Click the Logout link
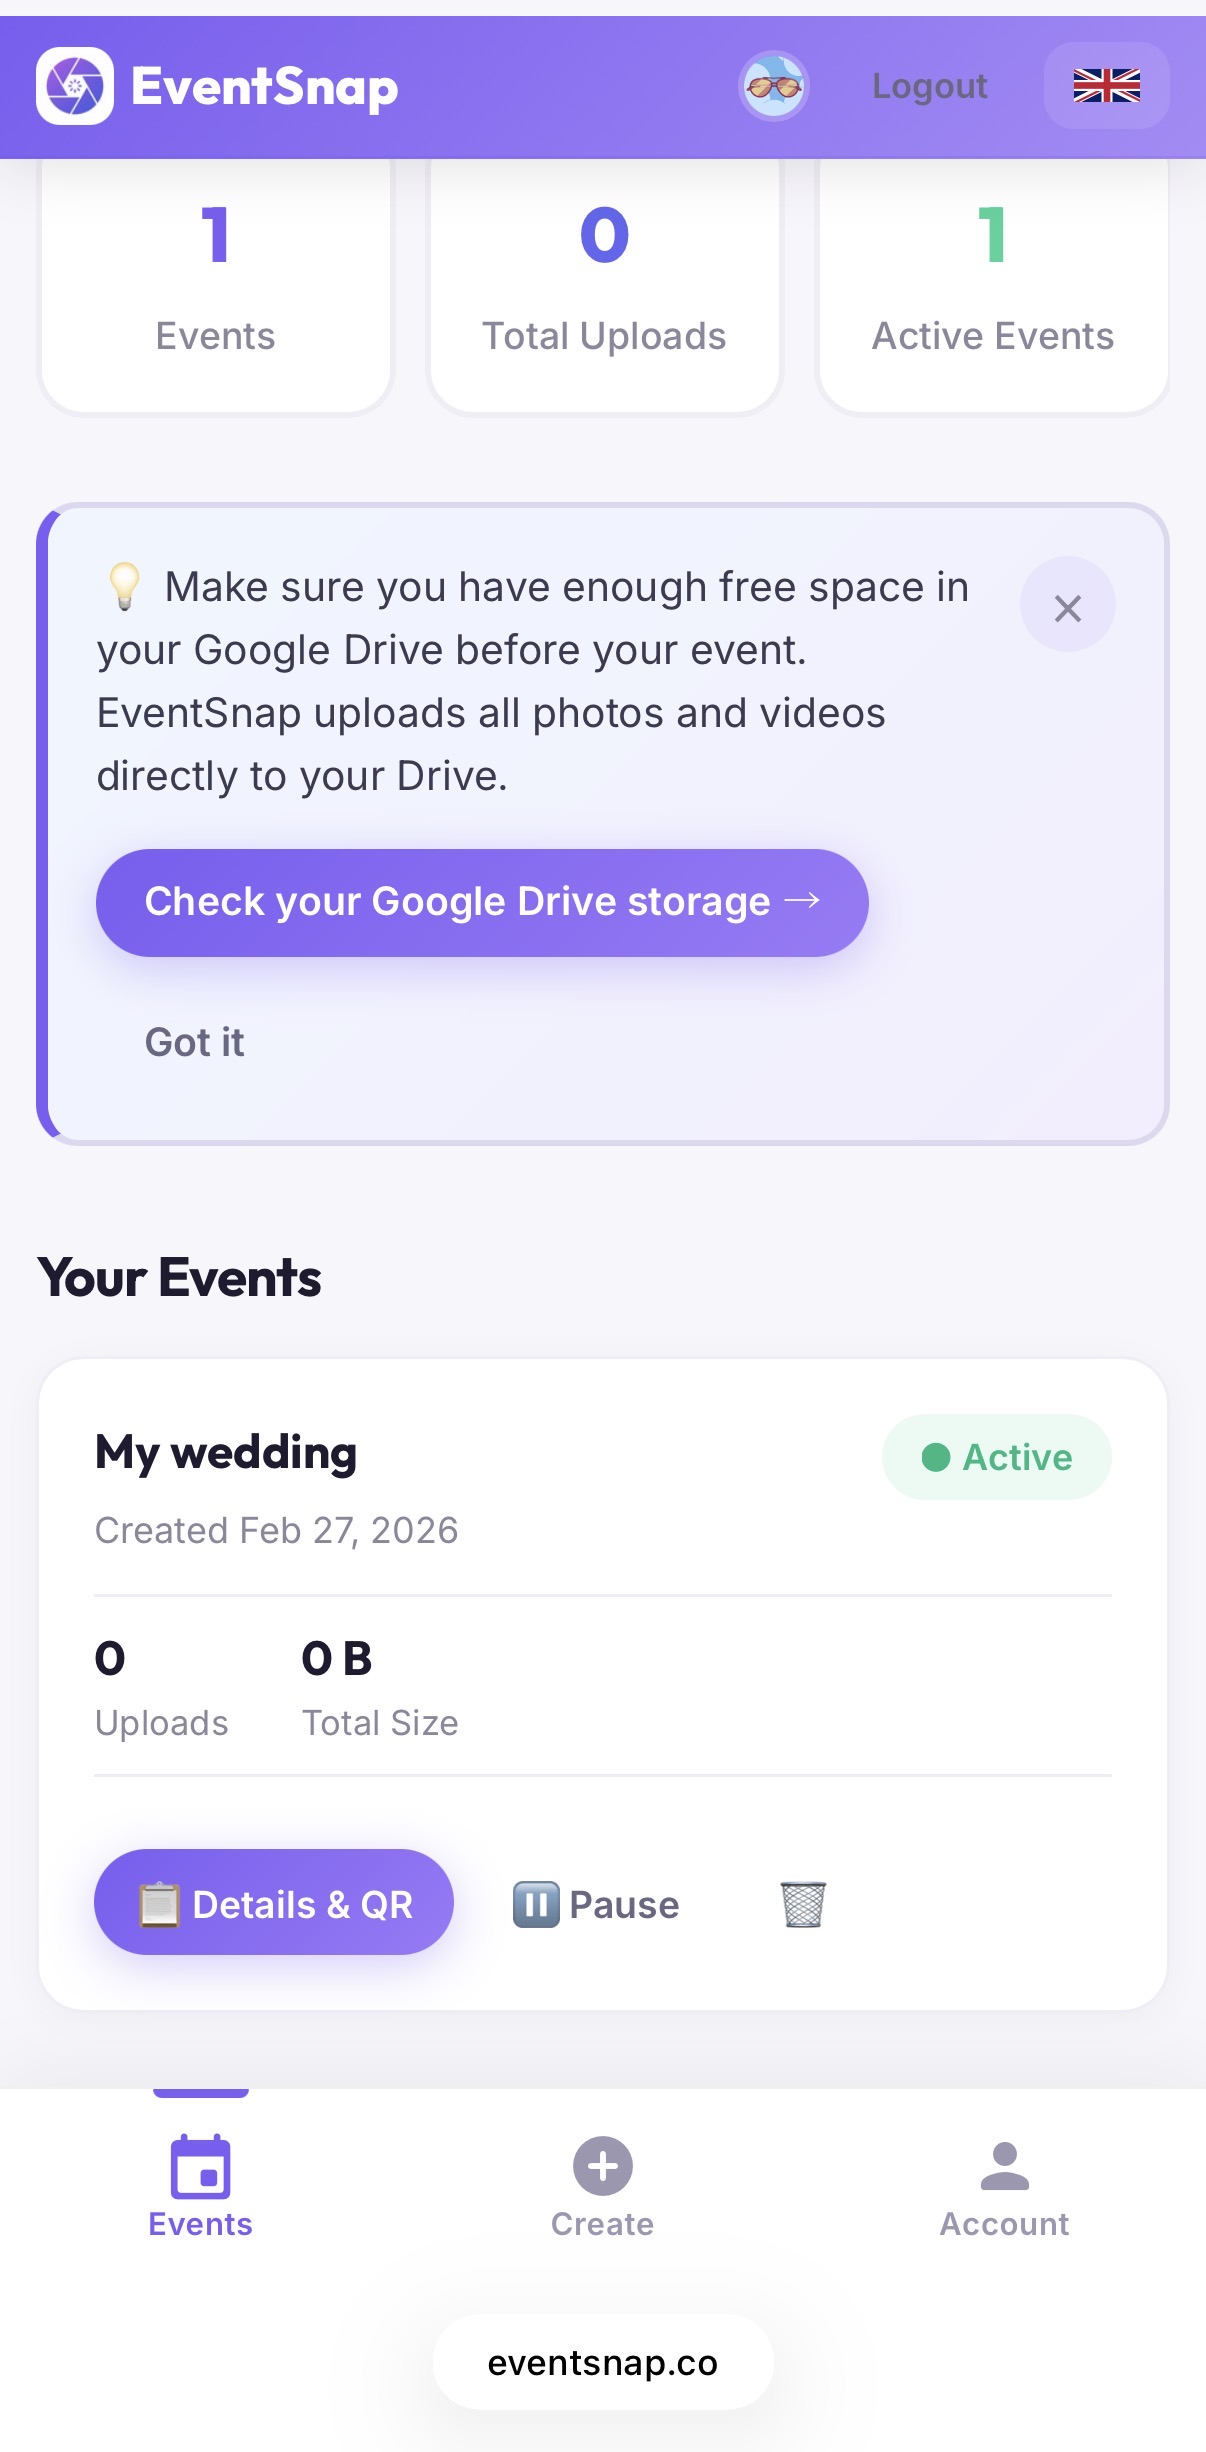The width and height of the screenshot is (1206, 2452). 929,86
